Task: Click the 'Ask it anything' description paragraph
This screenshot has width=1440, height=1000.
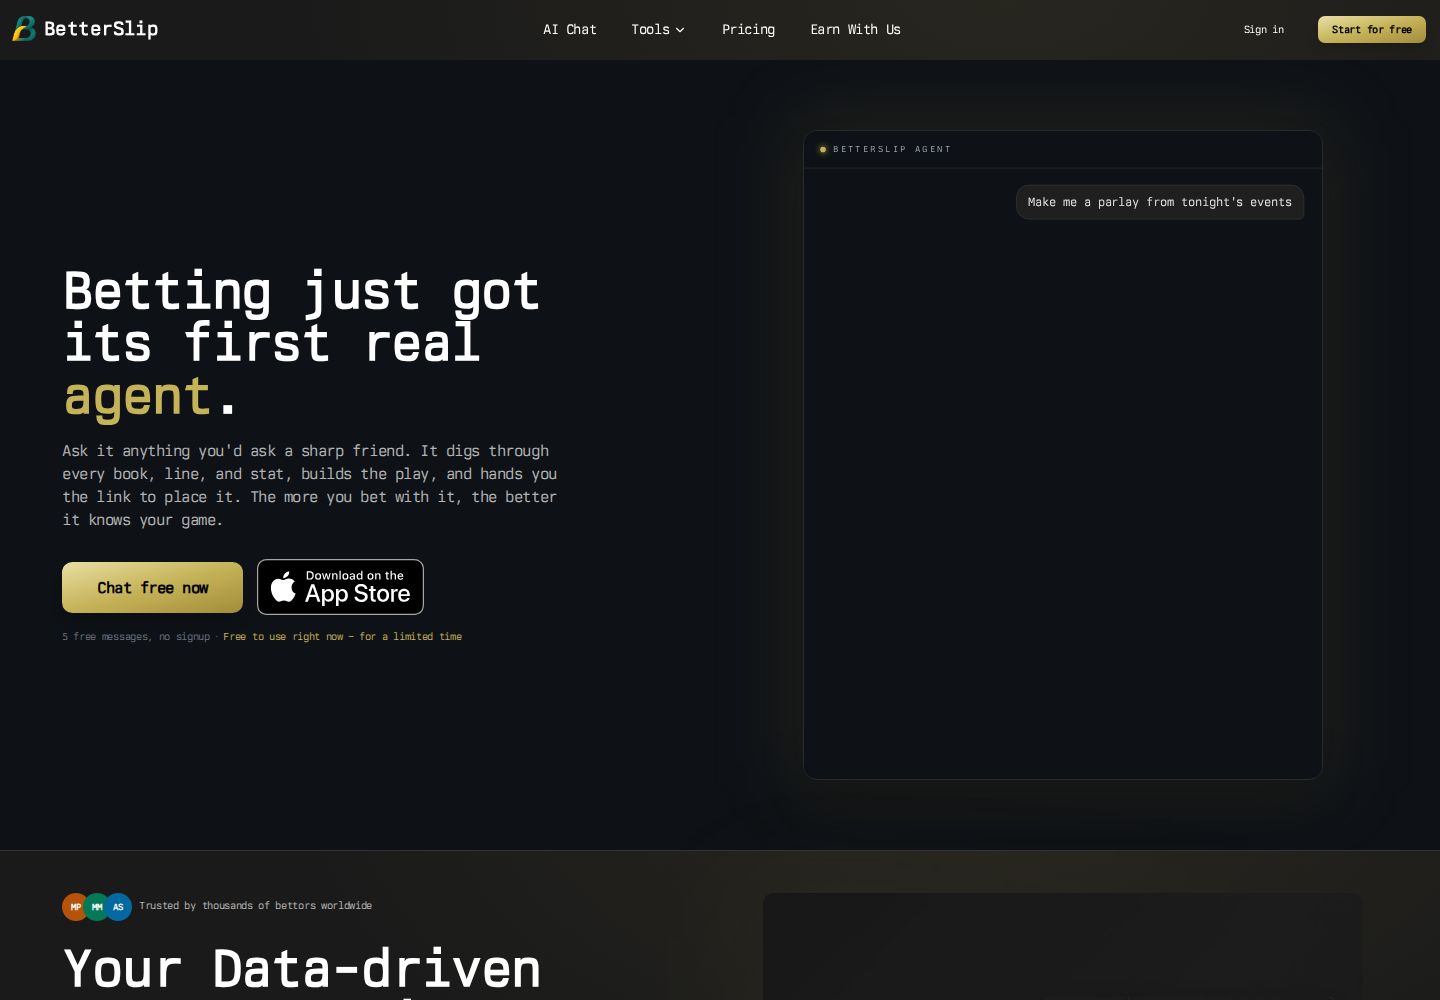Action: tap(310, 485)
